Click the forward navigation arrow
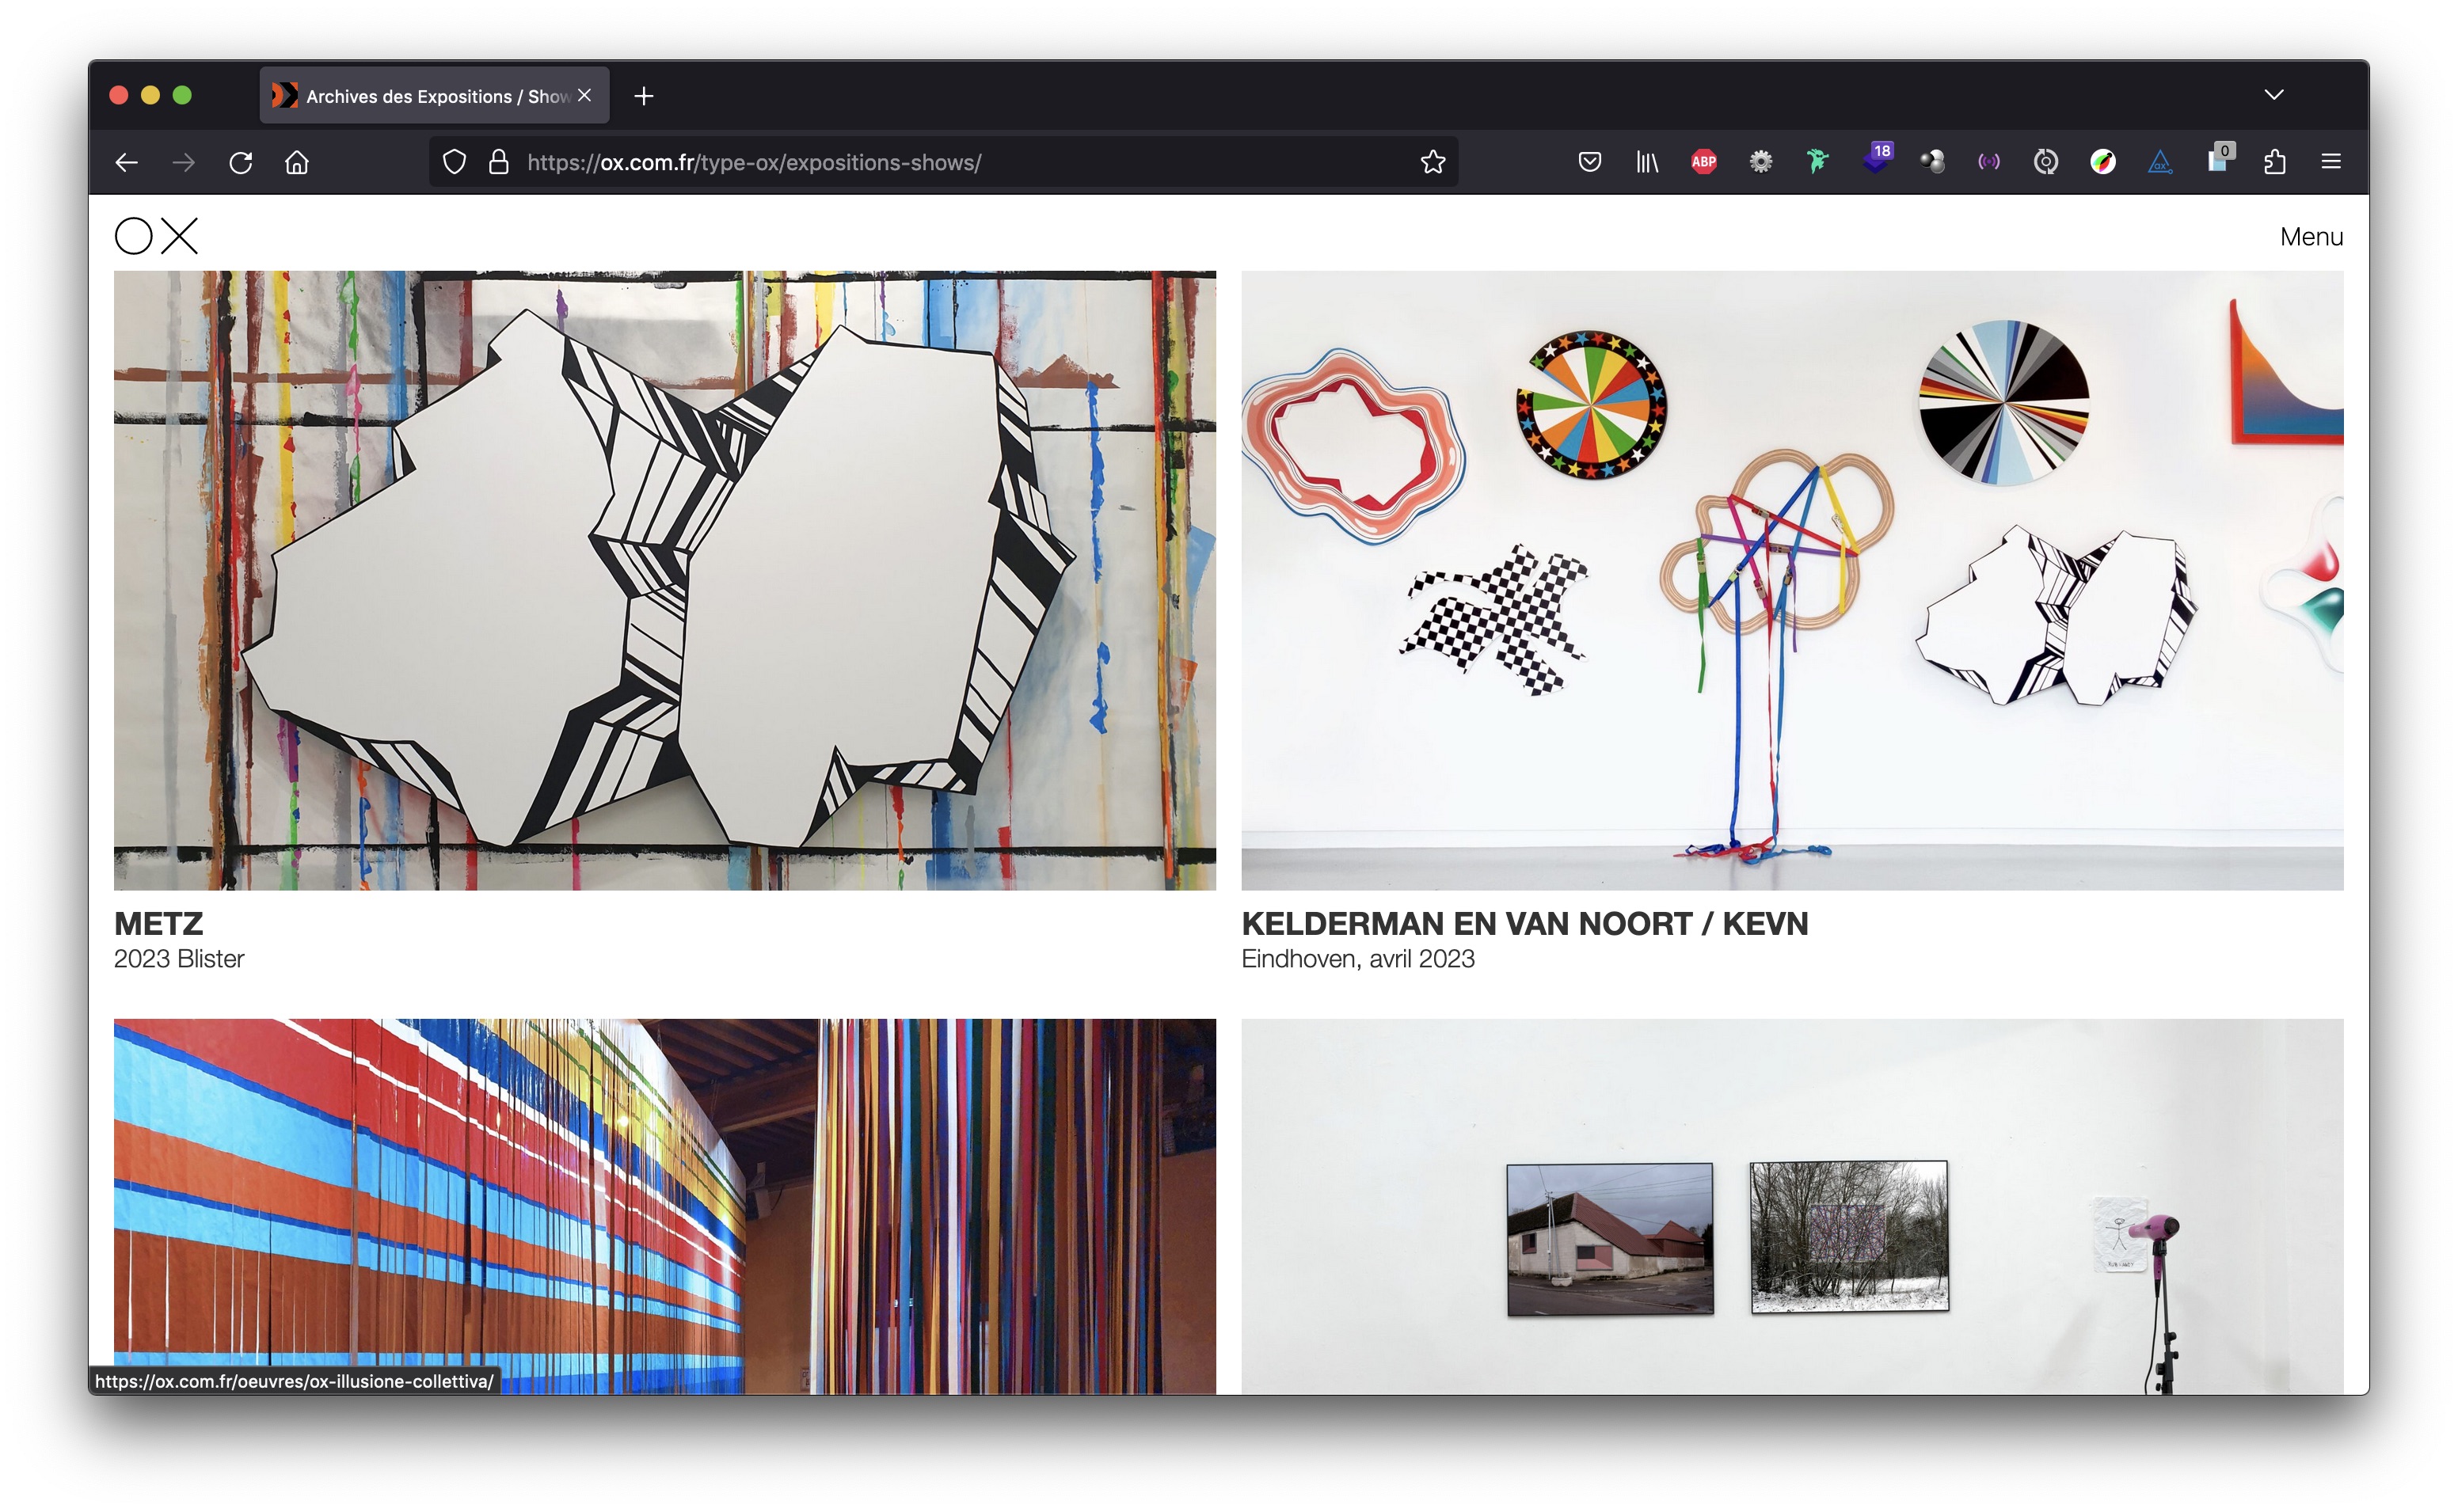The height and width of the screenshot is (1512, 2458). (x=183, y=162)
